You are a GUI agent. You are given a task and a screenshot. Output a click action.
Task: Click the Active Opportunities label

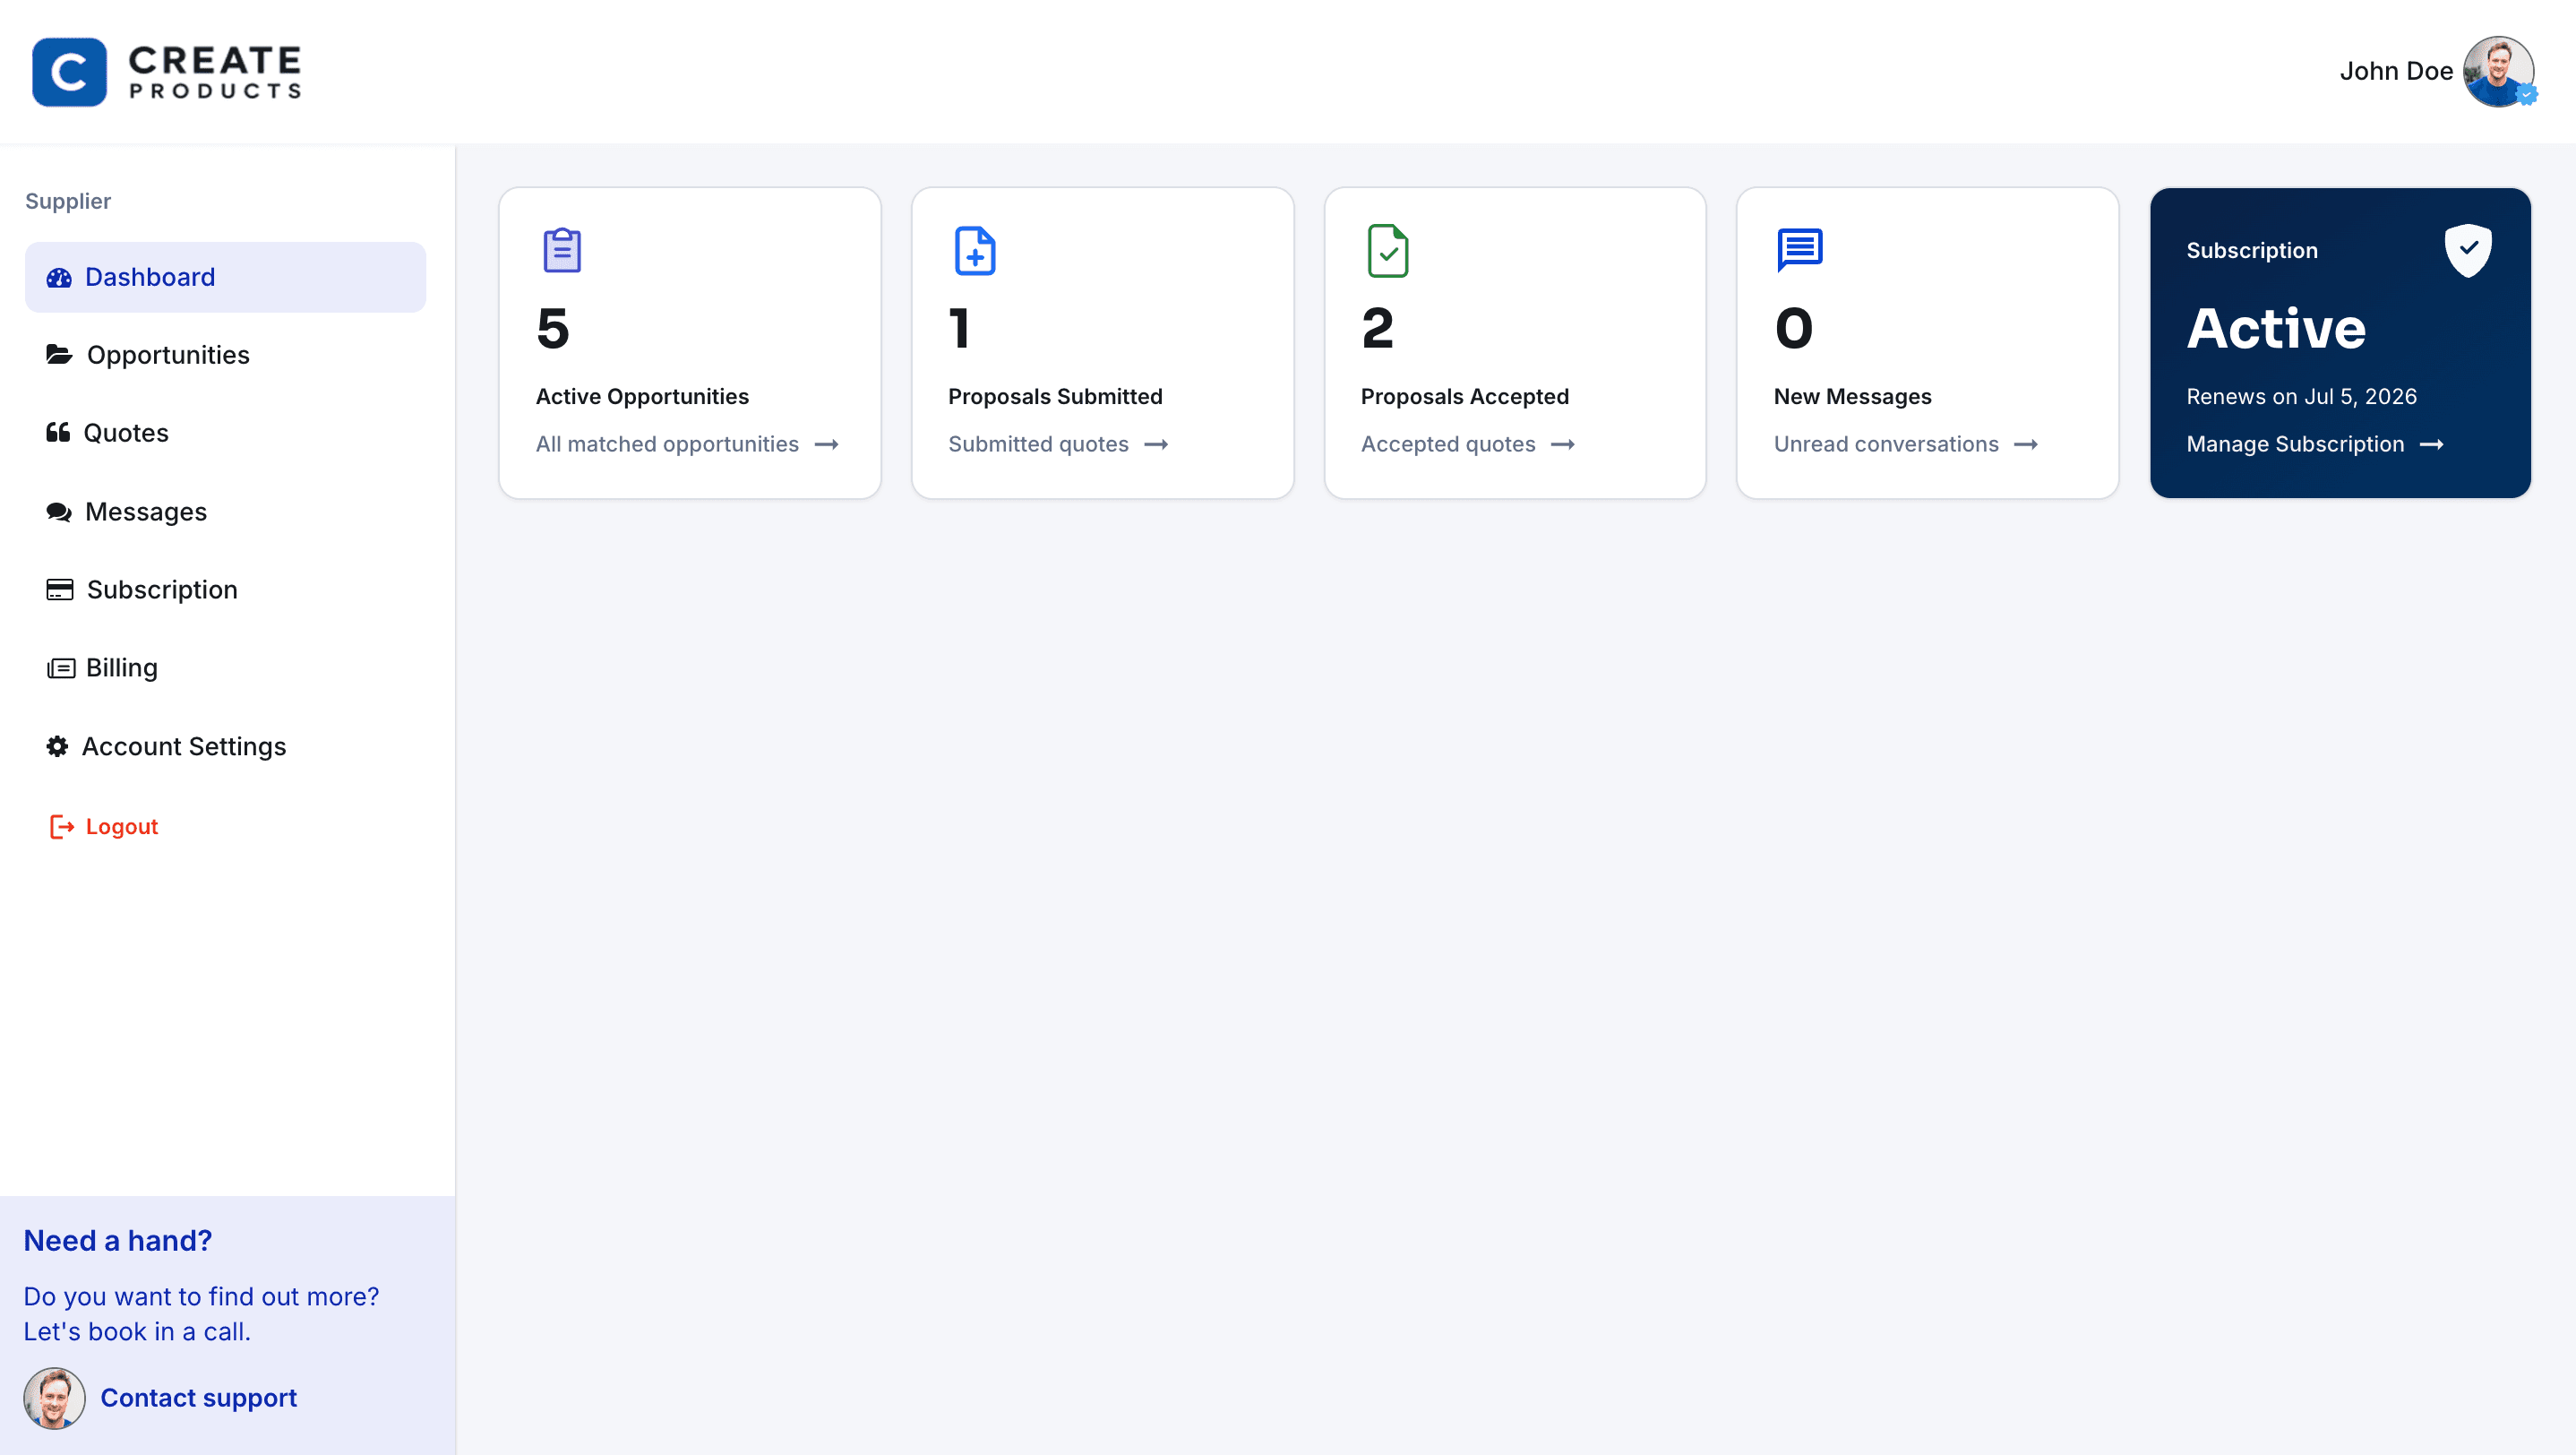point(642,397)
